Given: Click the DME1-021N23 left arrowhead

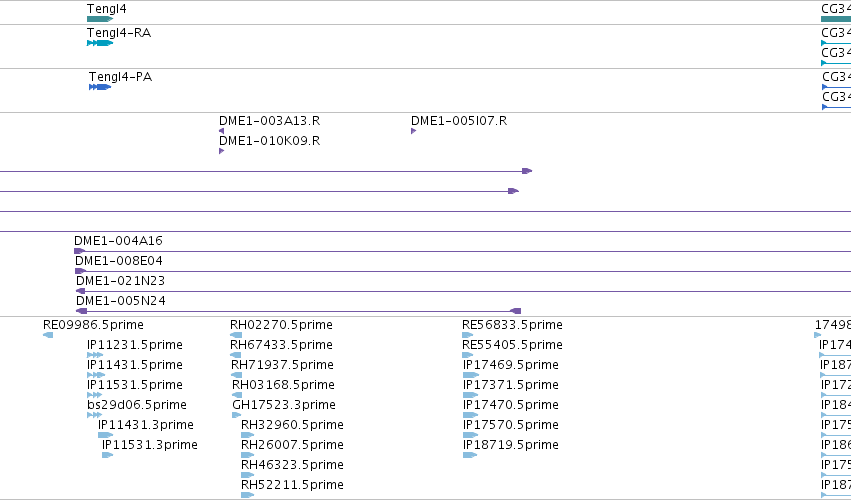Looking at the screenshot, I should tap(80, 291).
